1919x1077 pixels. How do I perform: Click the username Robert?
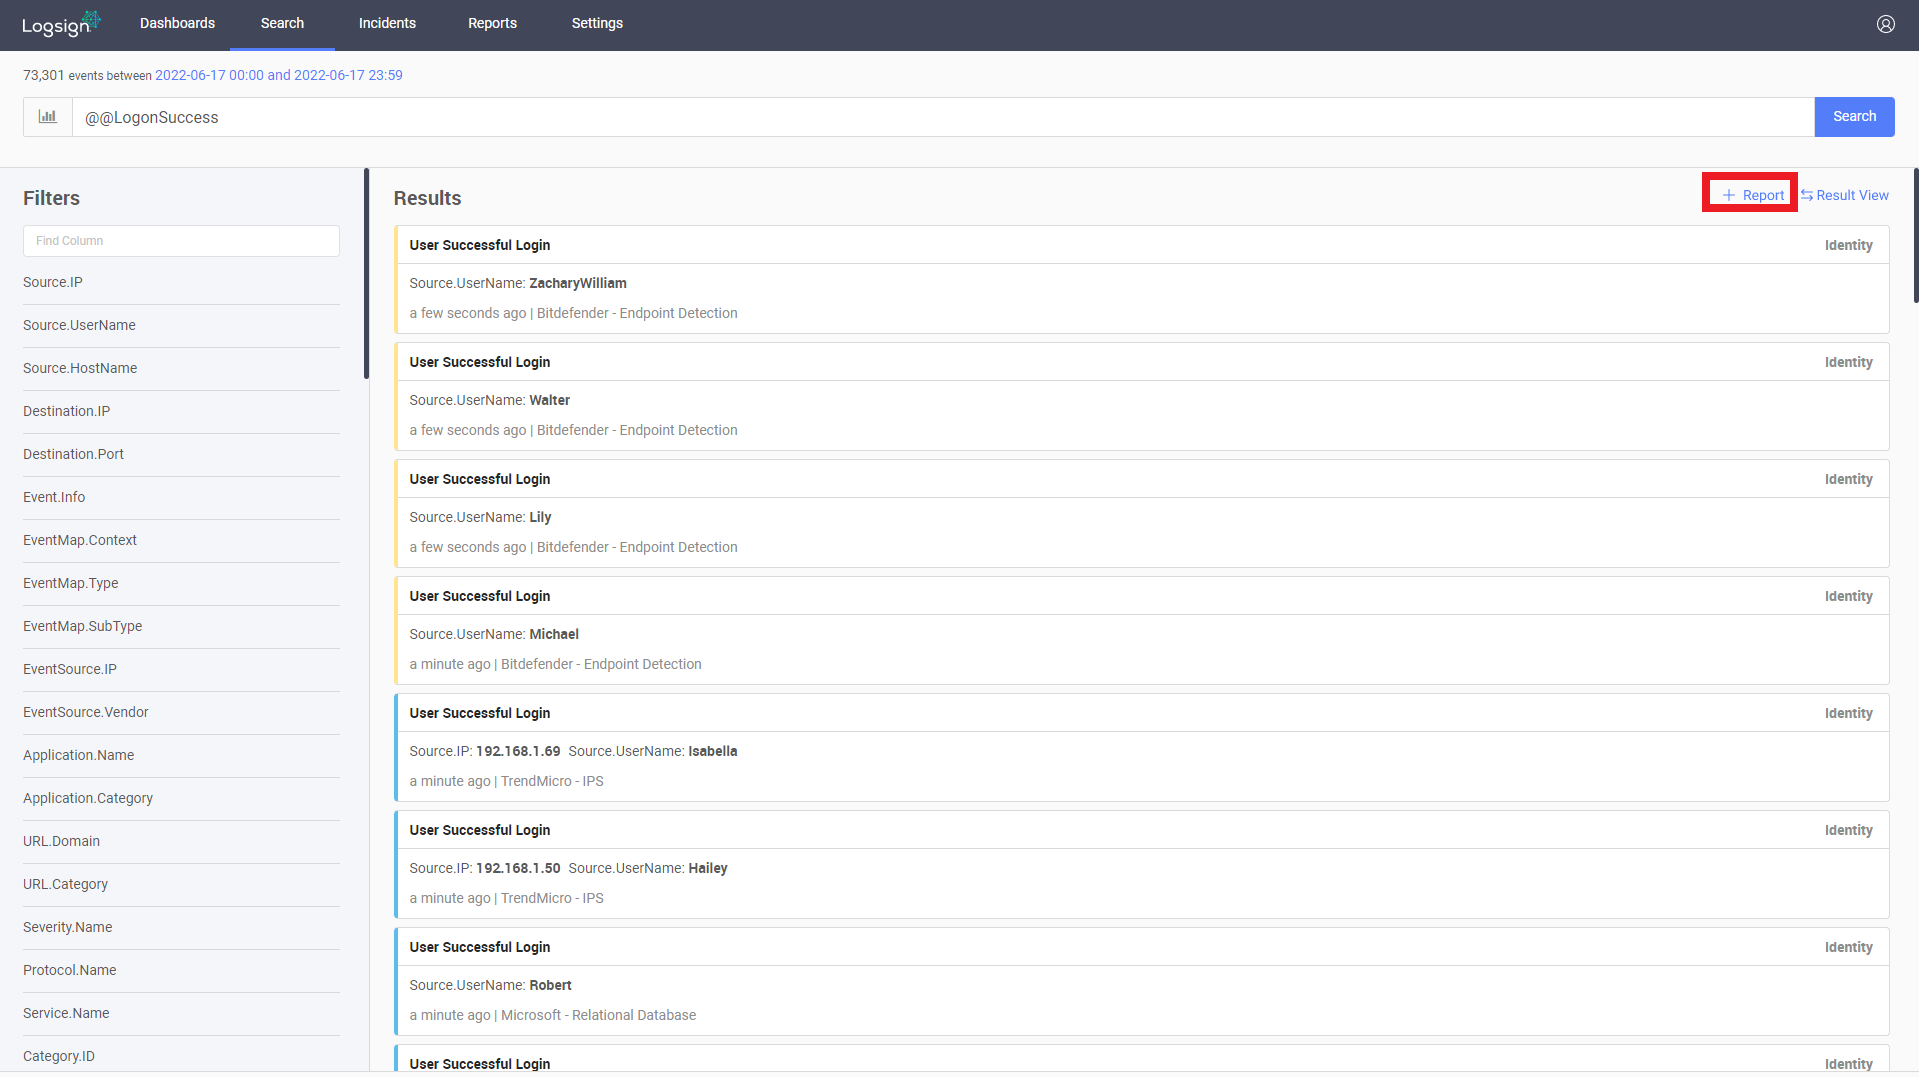point(550,985)
